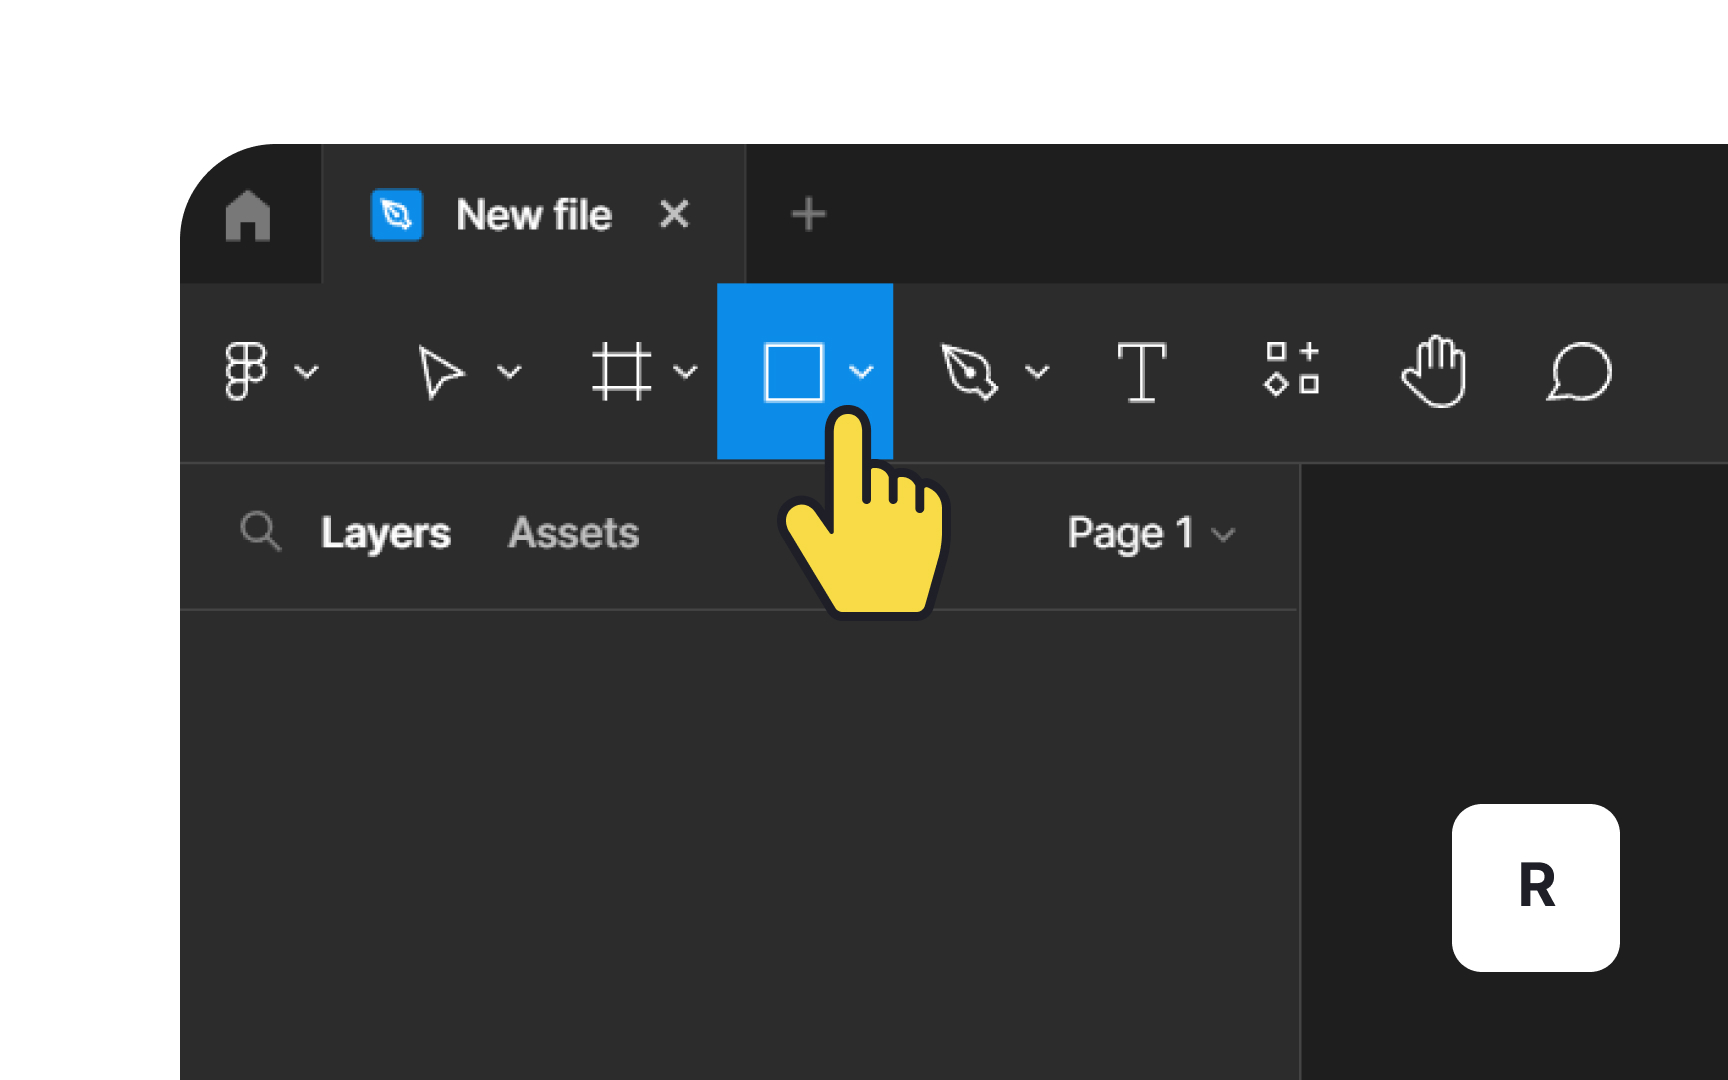The width and height of the screenshot is (1728, 1080).
Task: Open the Page 1 pages dropdown
Action: 1152,533
